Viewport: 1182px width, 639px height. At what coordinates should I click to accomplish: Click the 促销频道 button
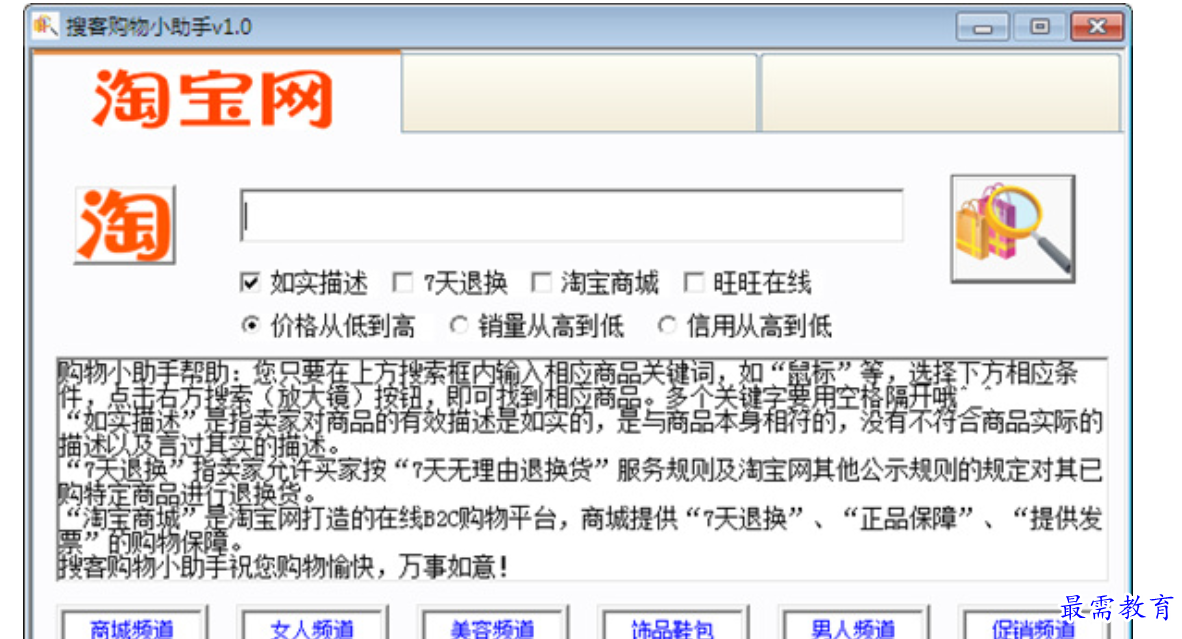point(1033,624)
